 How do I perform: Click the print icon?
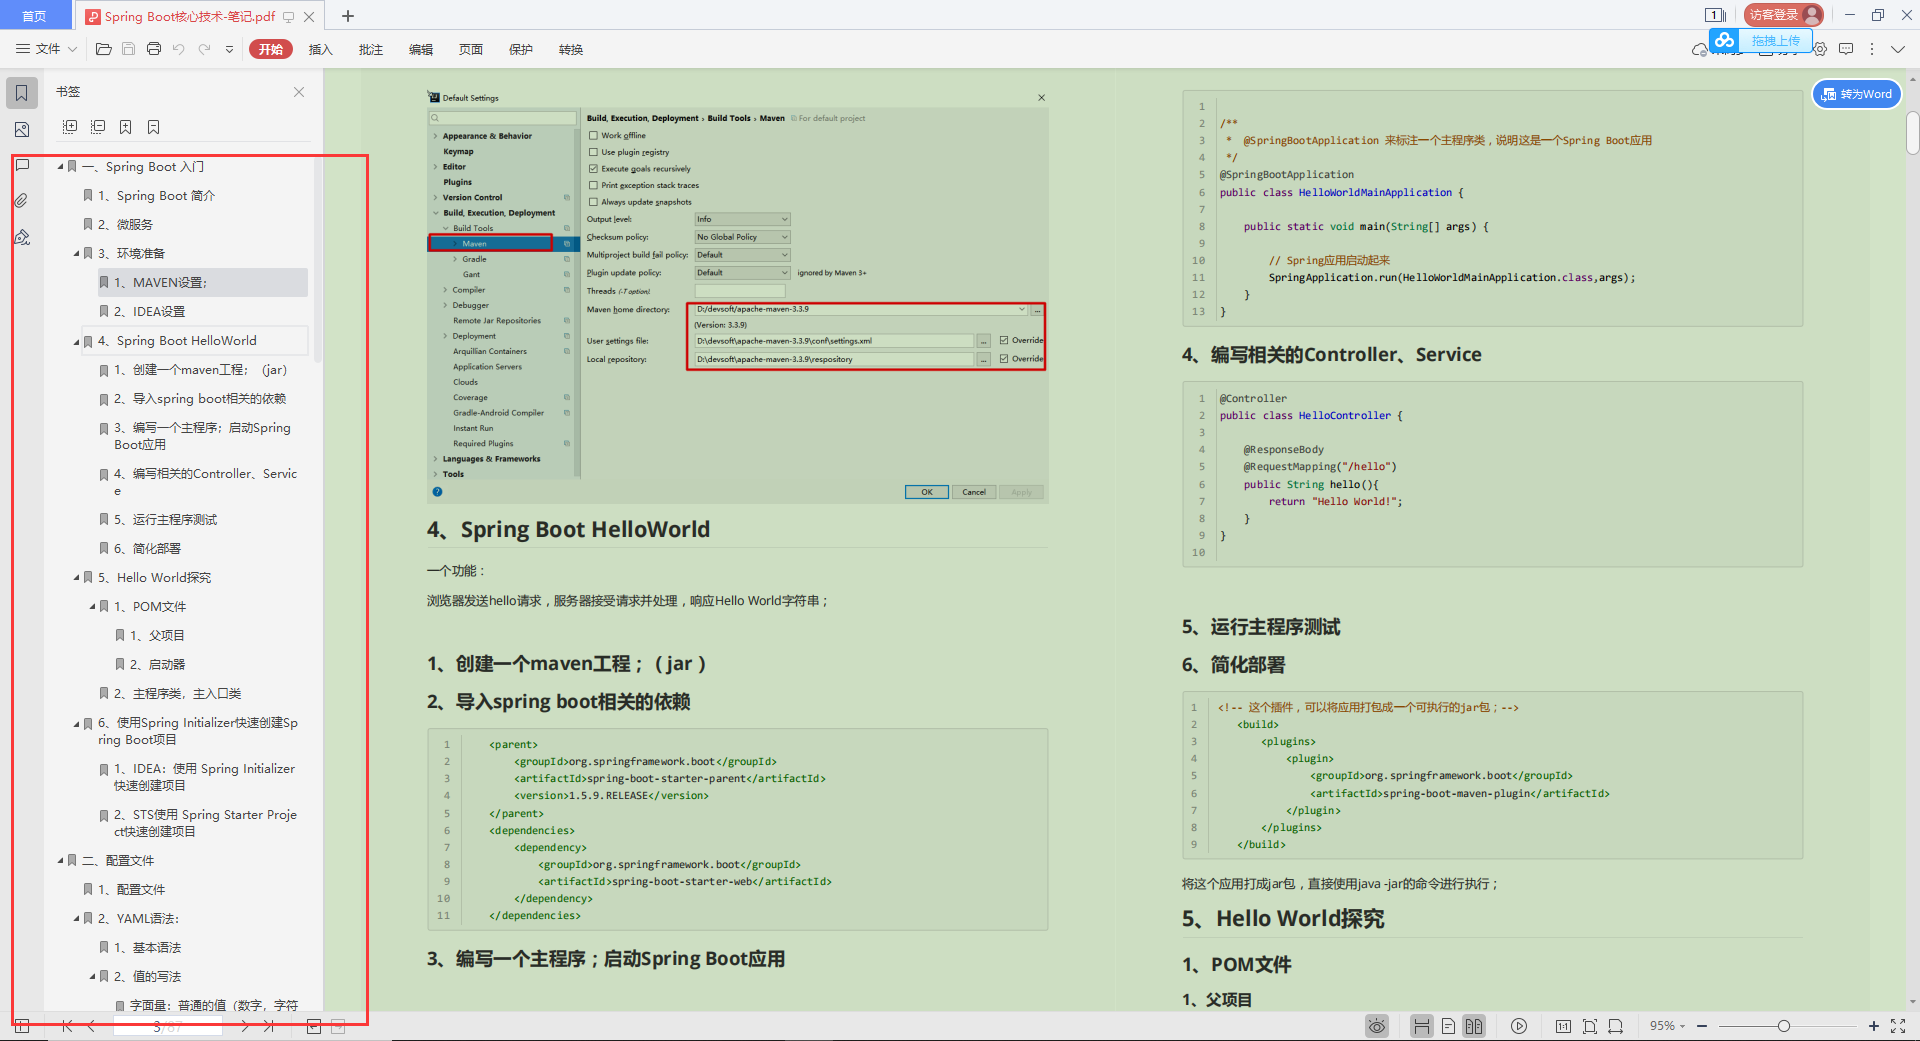(154, 49)
